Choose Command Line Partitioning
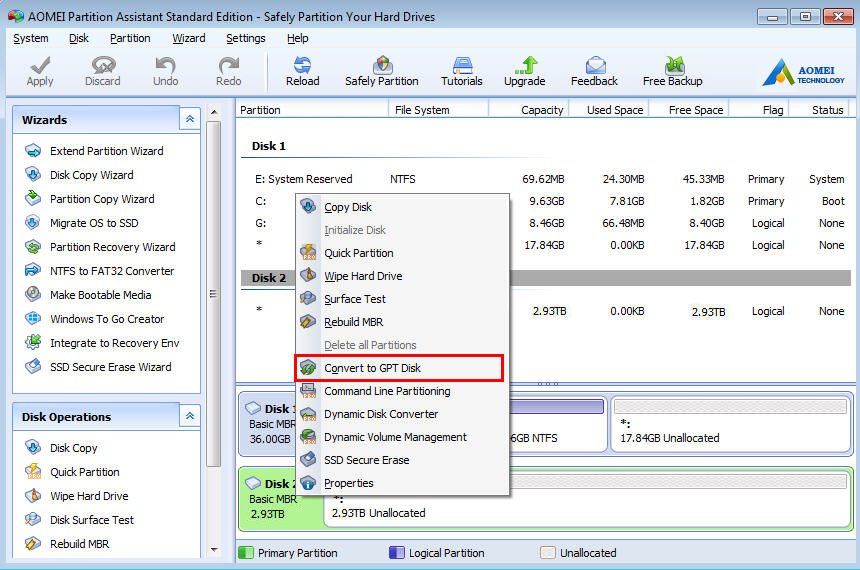The width and height of the screenshot is (860, 570). click(402, 391)
